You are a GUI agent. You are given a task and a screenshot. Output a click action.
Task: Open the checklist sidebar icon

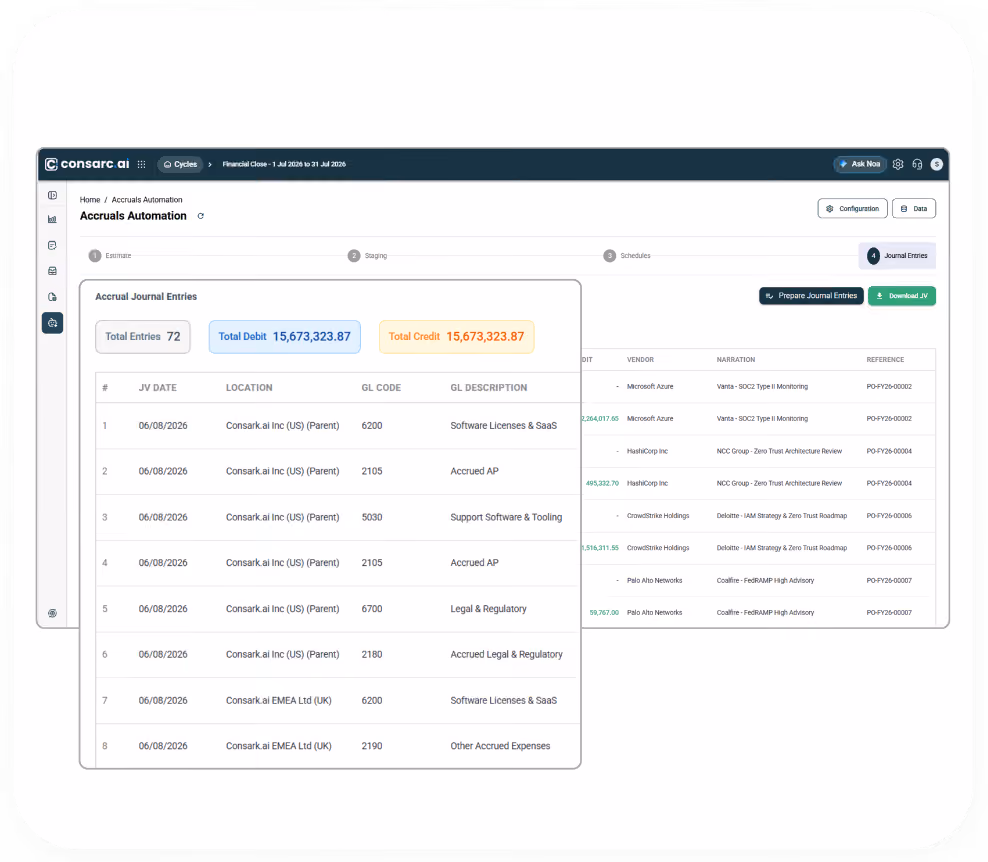click(x=52, y=245)
